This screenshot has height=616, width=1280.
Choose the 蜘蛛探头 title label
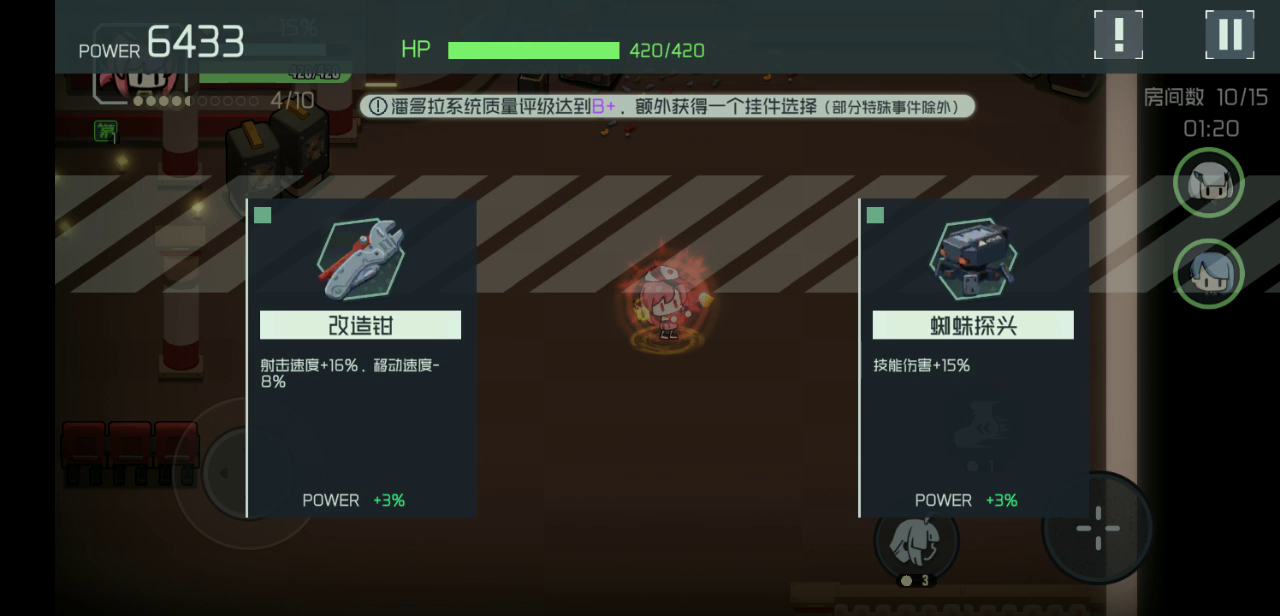coord(973,325)
